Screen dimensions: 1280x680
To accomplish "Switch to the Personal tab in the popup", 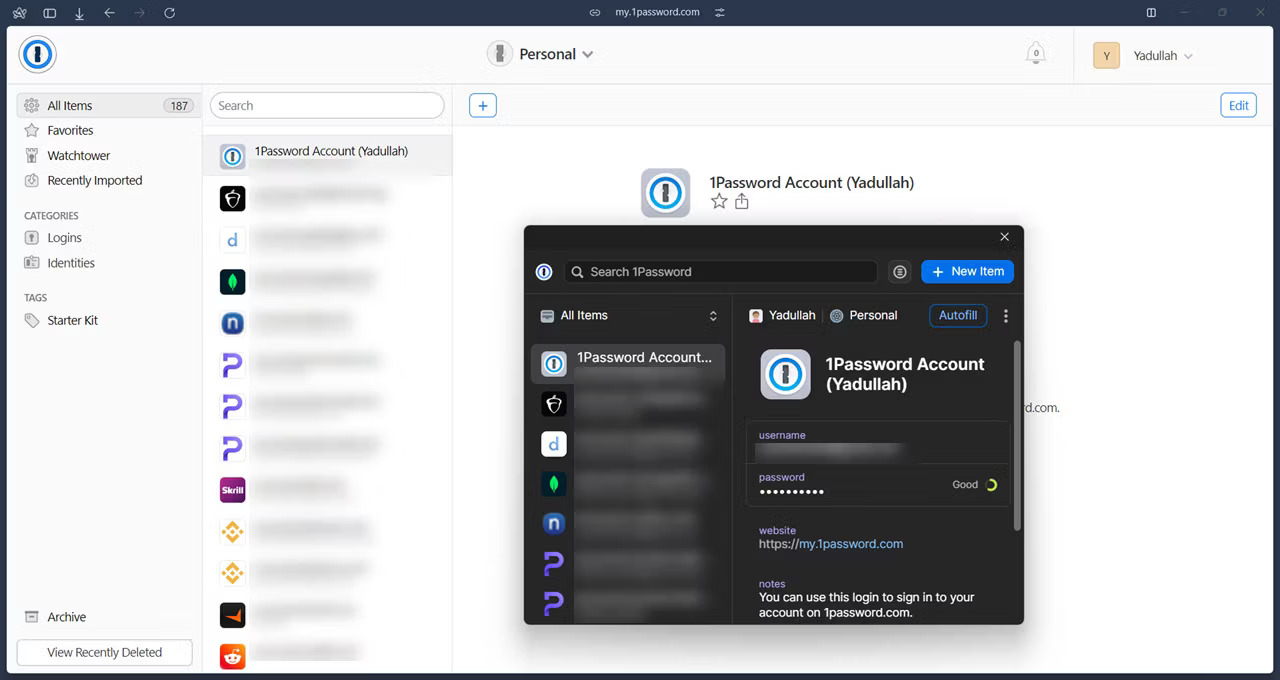I will pyautogui.click(x=863, y=315).
